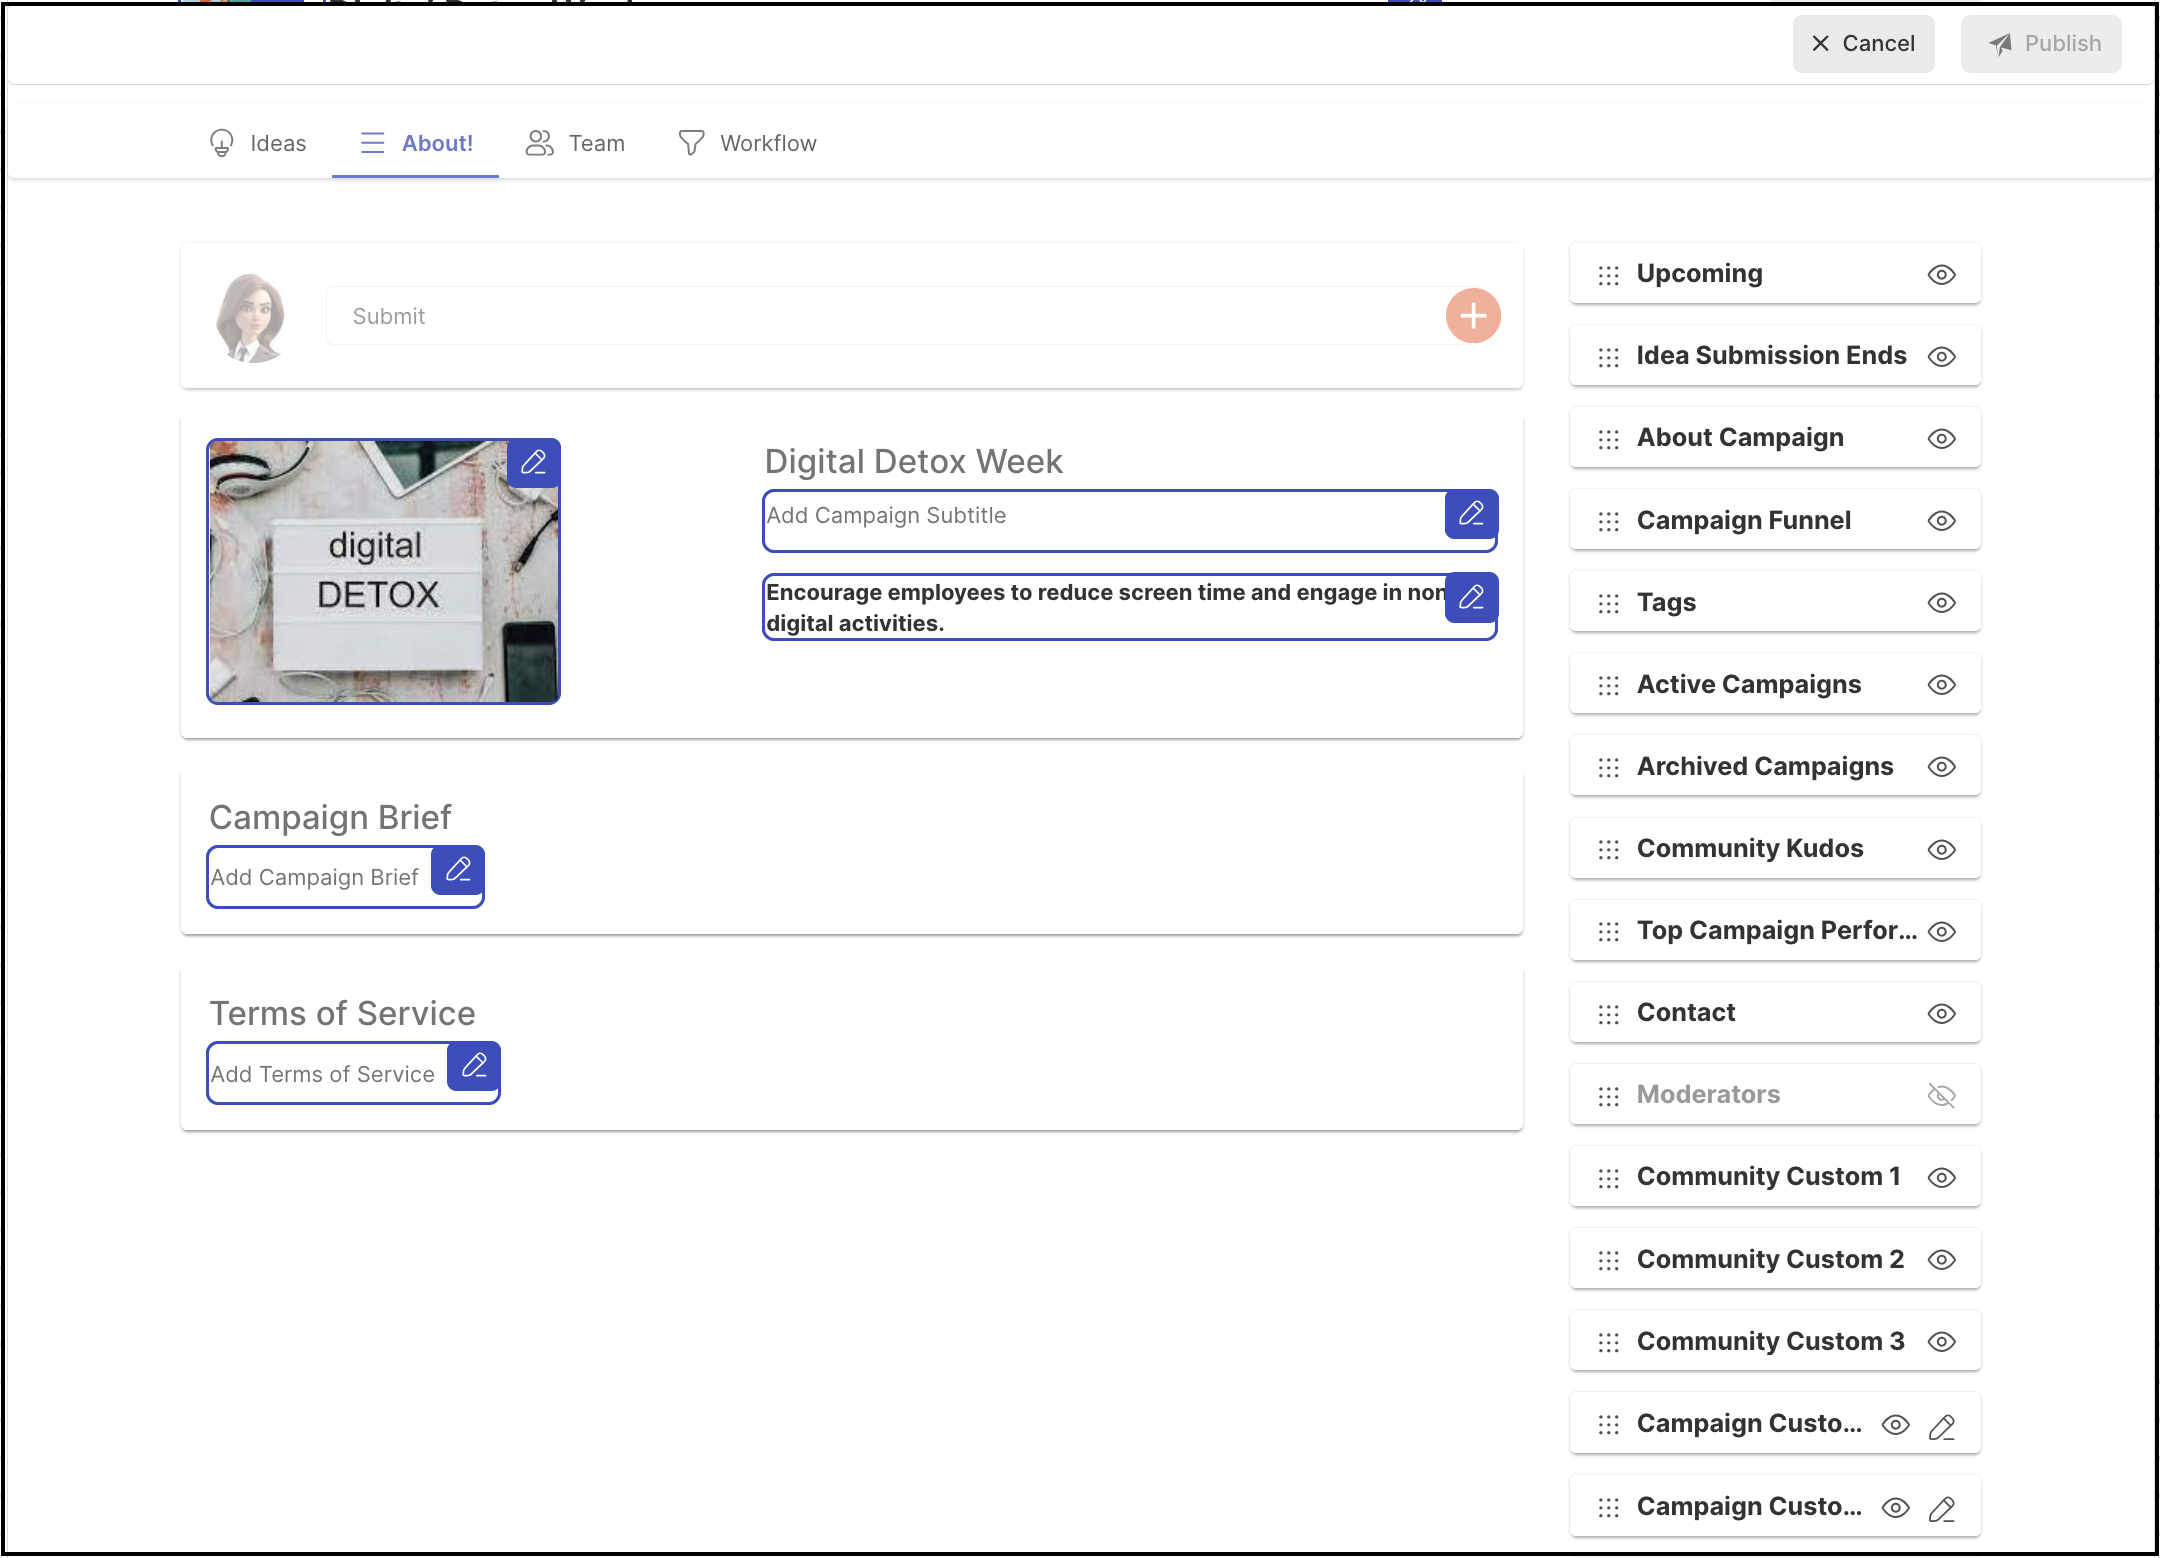Click the Digital Detox Week title
Image resolution: width=2160 pixels, height=1558 pixels.
pos(913,461)
